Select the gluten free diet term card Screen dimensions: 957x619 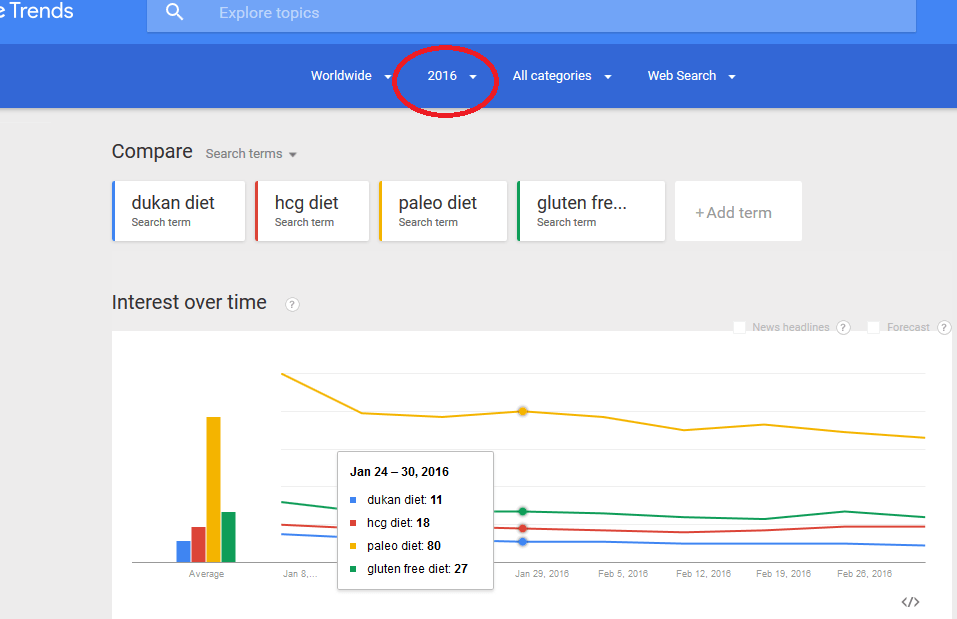[x=591, y=211]
